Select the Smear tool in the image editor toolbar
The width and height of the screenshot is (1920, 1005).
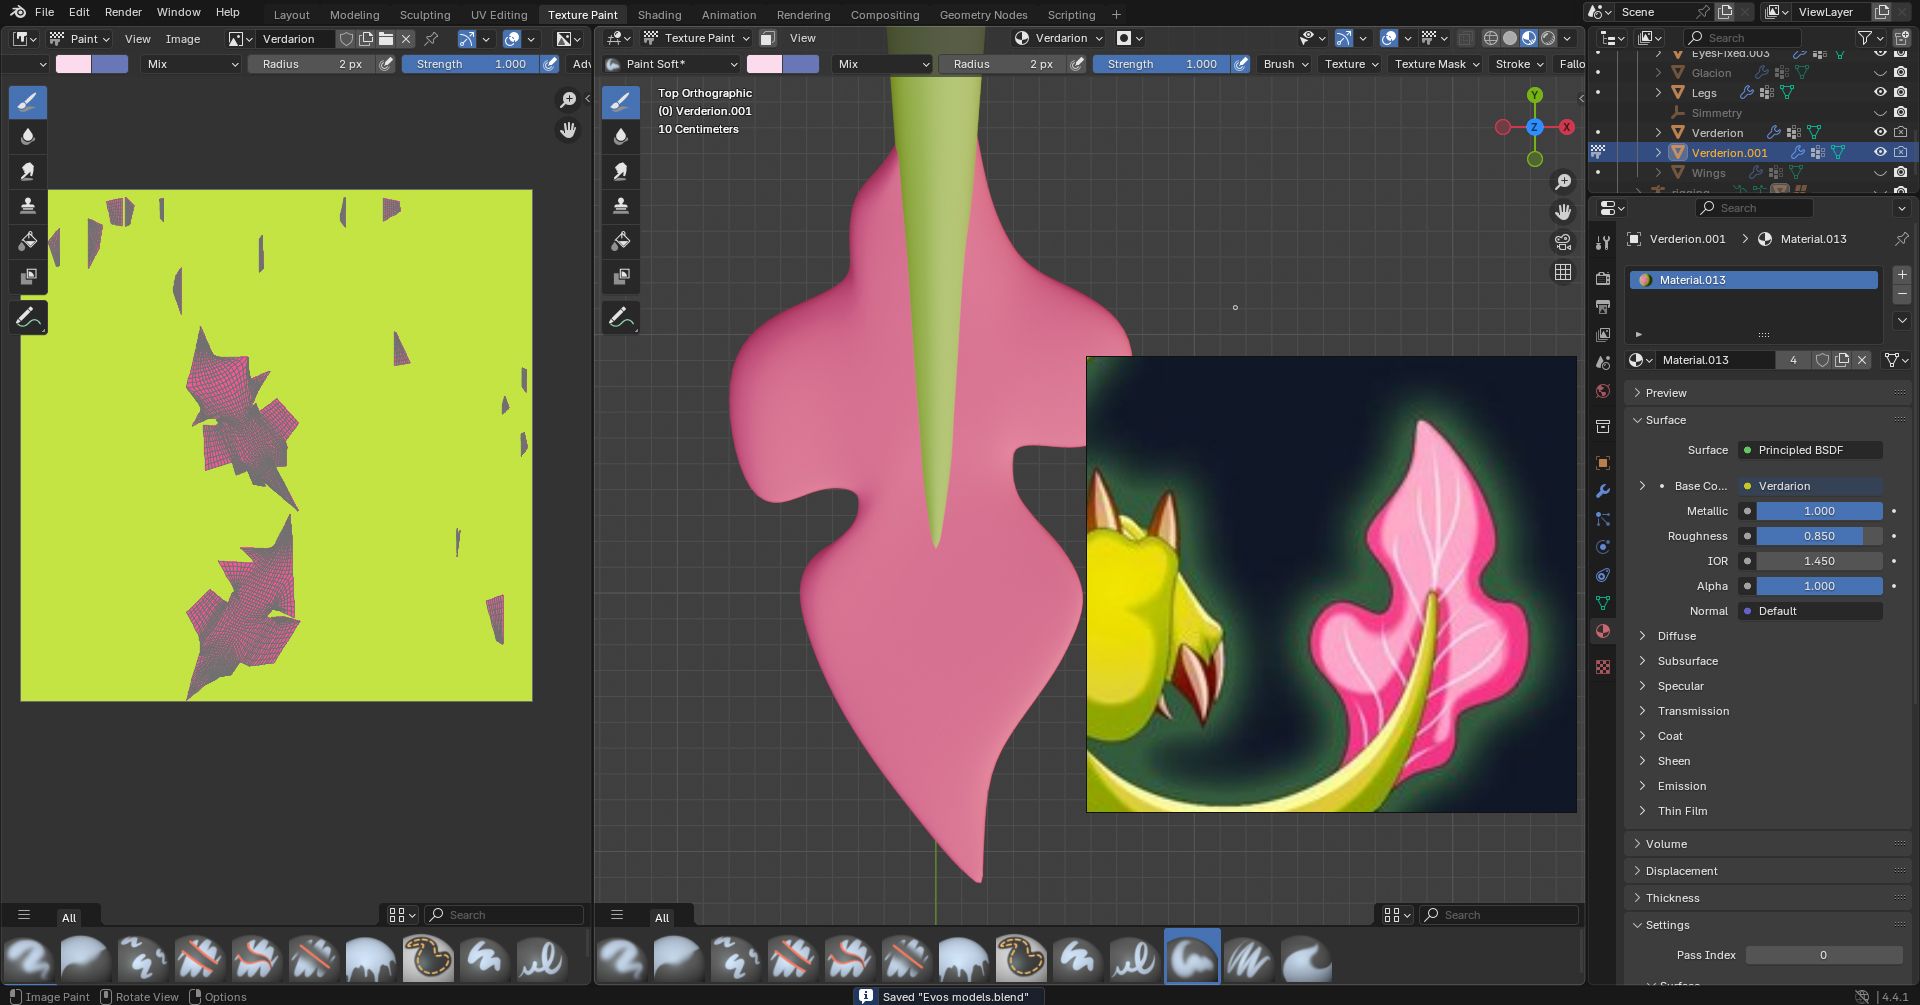point(28,172)
